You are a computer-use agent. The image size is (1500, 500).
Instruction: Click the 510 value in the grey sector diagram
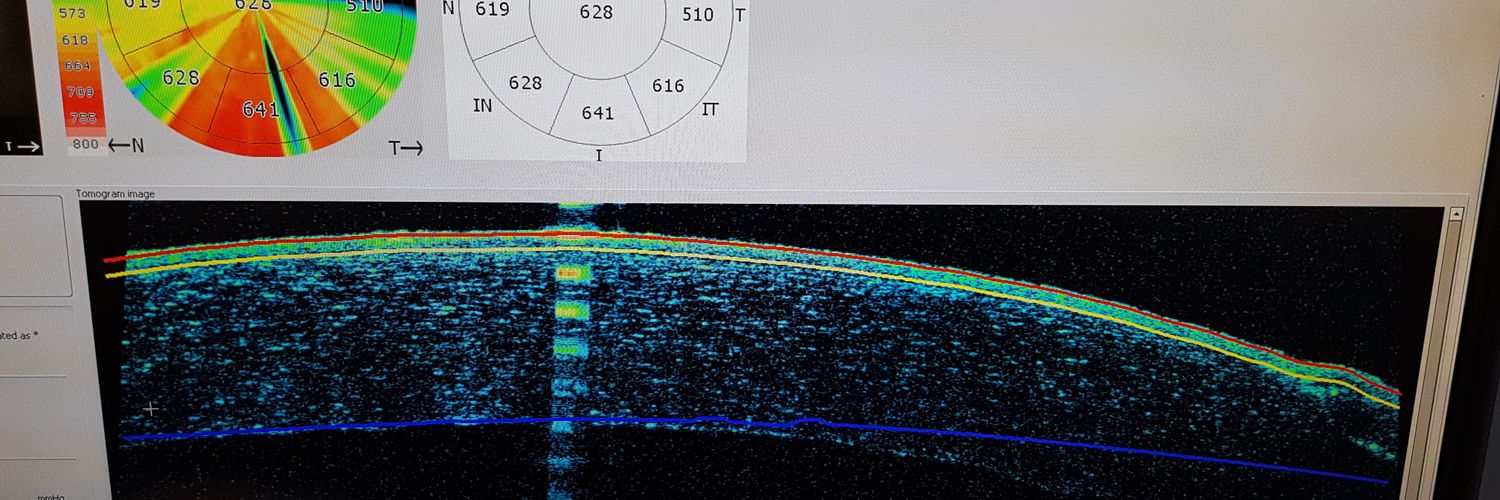click(x=698, y=15)
